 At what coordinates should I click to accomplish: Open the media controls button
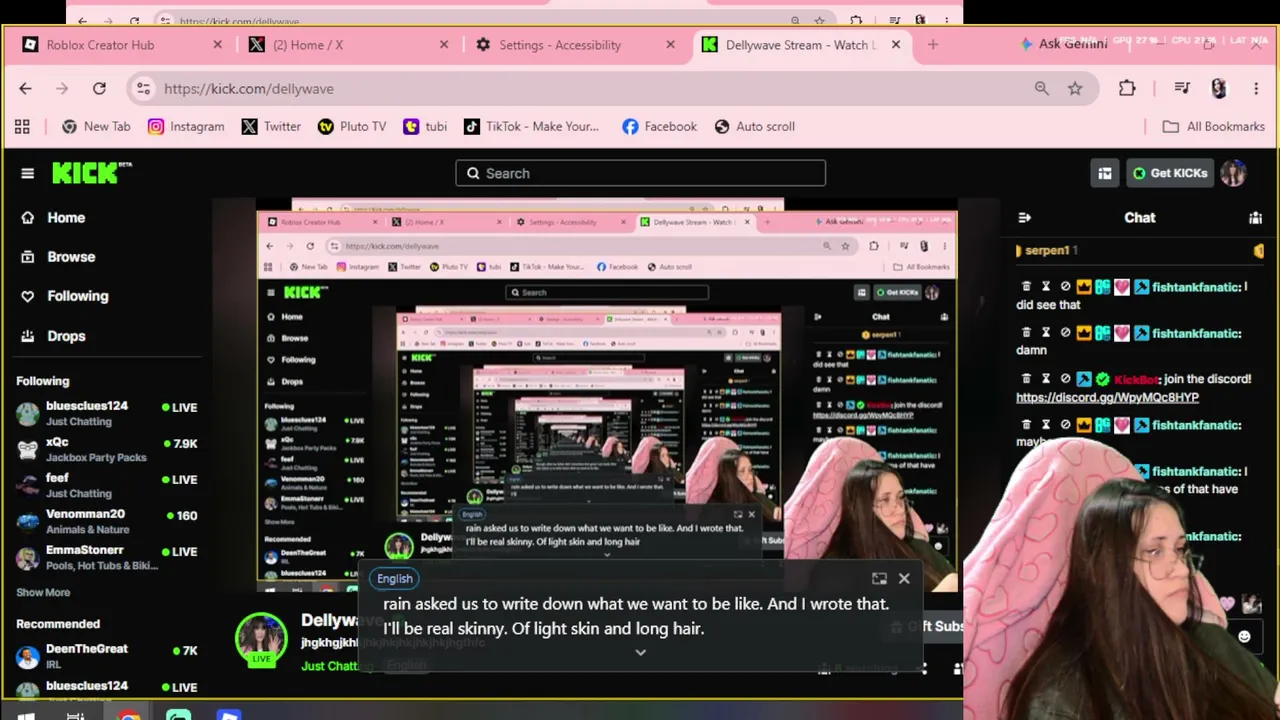click(1182, 88)
